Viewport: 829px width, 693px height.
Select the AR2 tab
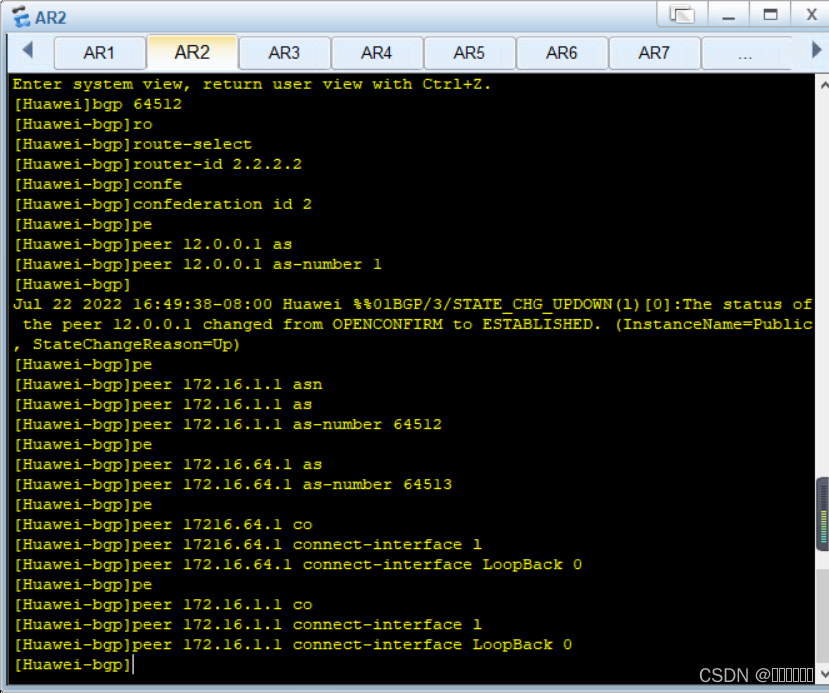point(192,52)
